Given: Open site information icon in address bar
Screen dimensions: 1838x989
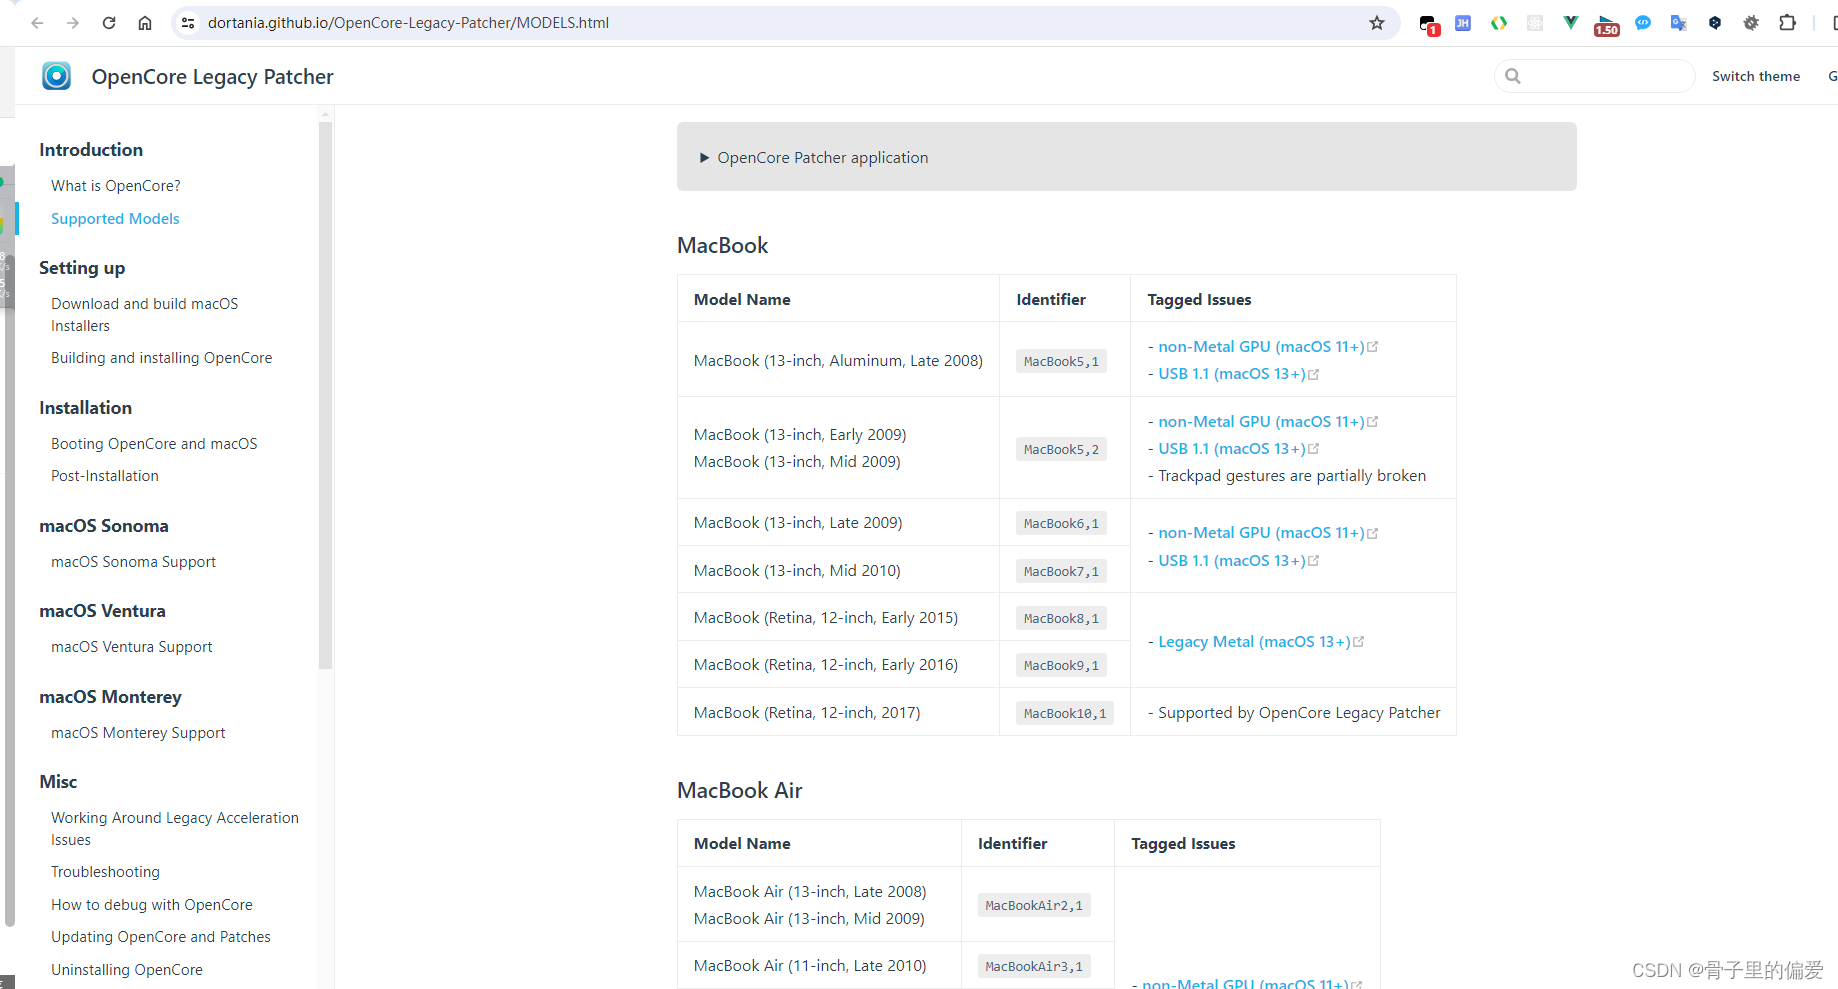Looking at the screenshot, I should click(188, 23).
